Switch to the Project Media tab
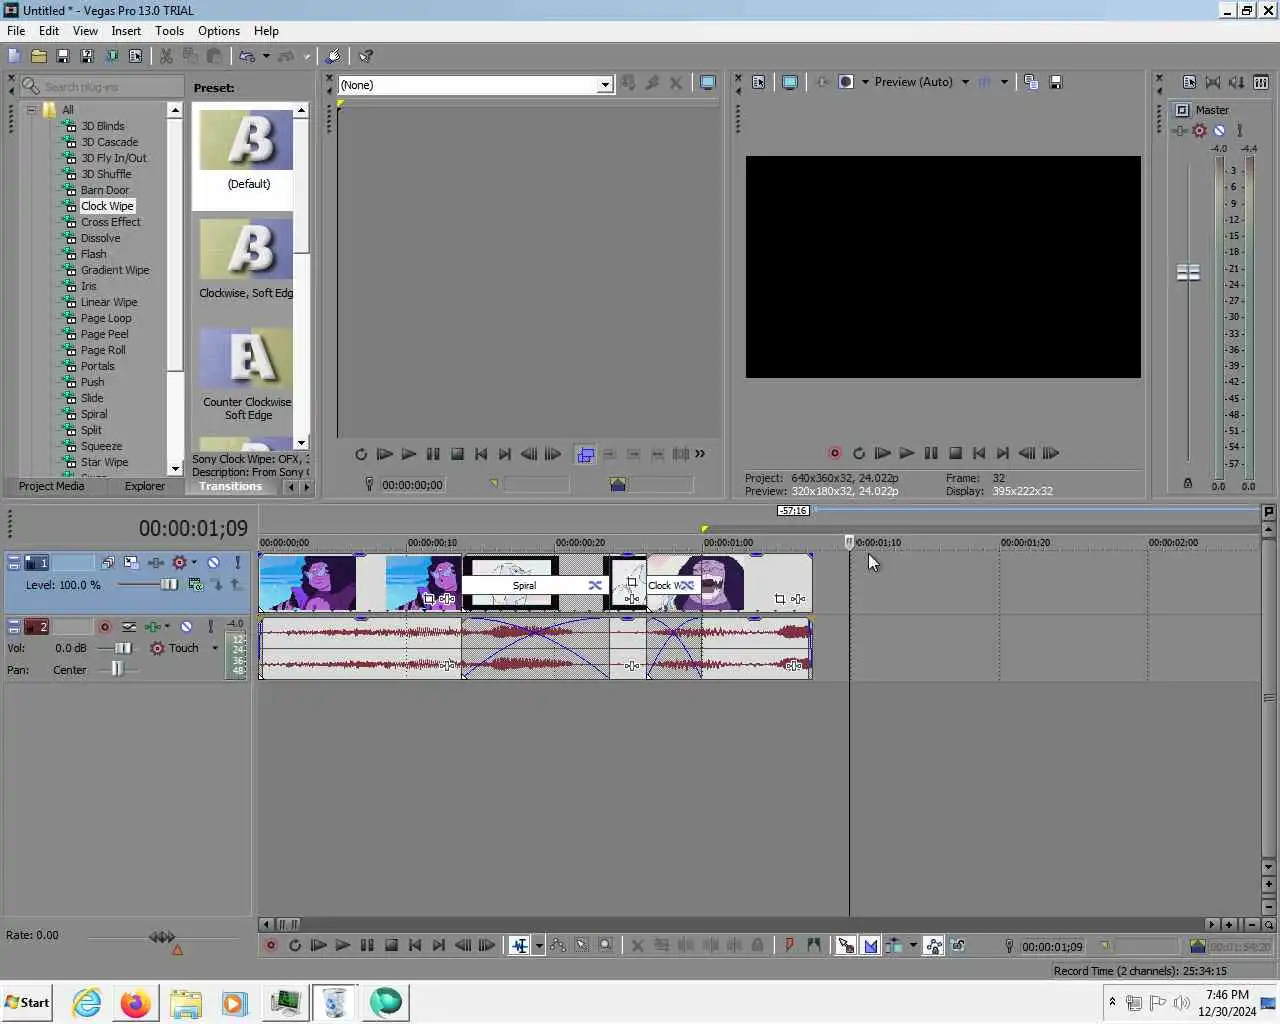The image size is (1280, 1024). [x=51, y=486]
